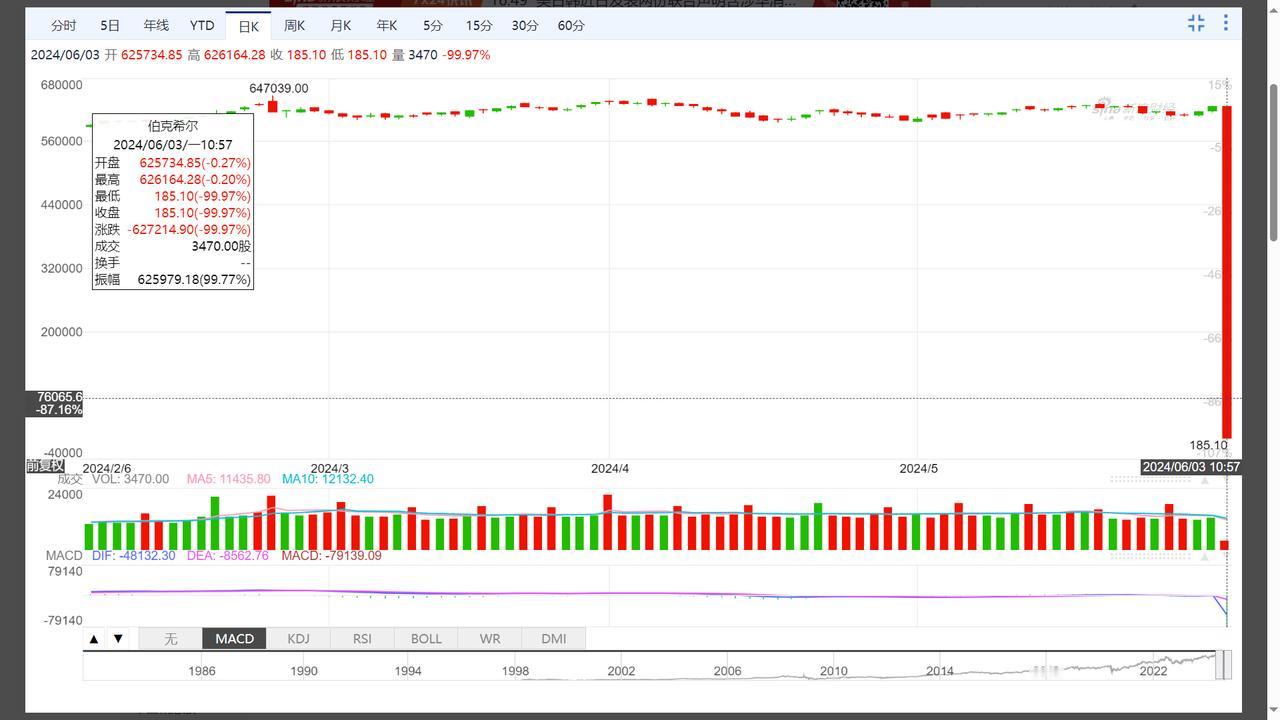1280x720 pixels.
Task: Click the 2024/2/6 start date label
Action: point(107,468)
